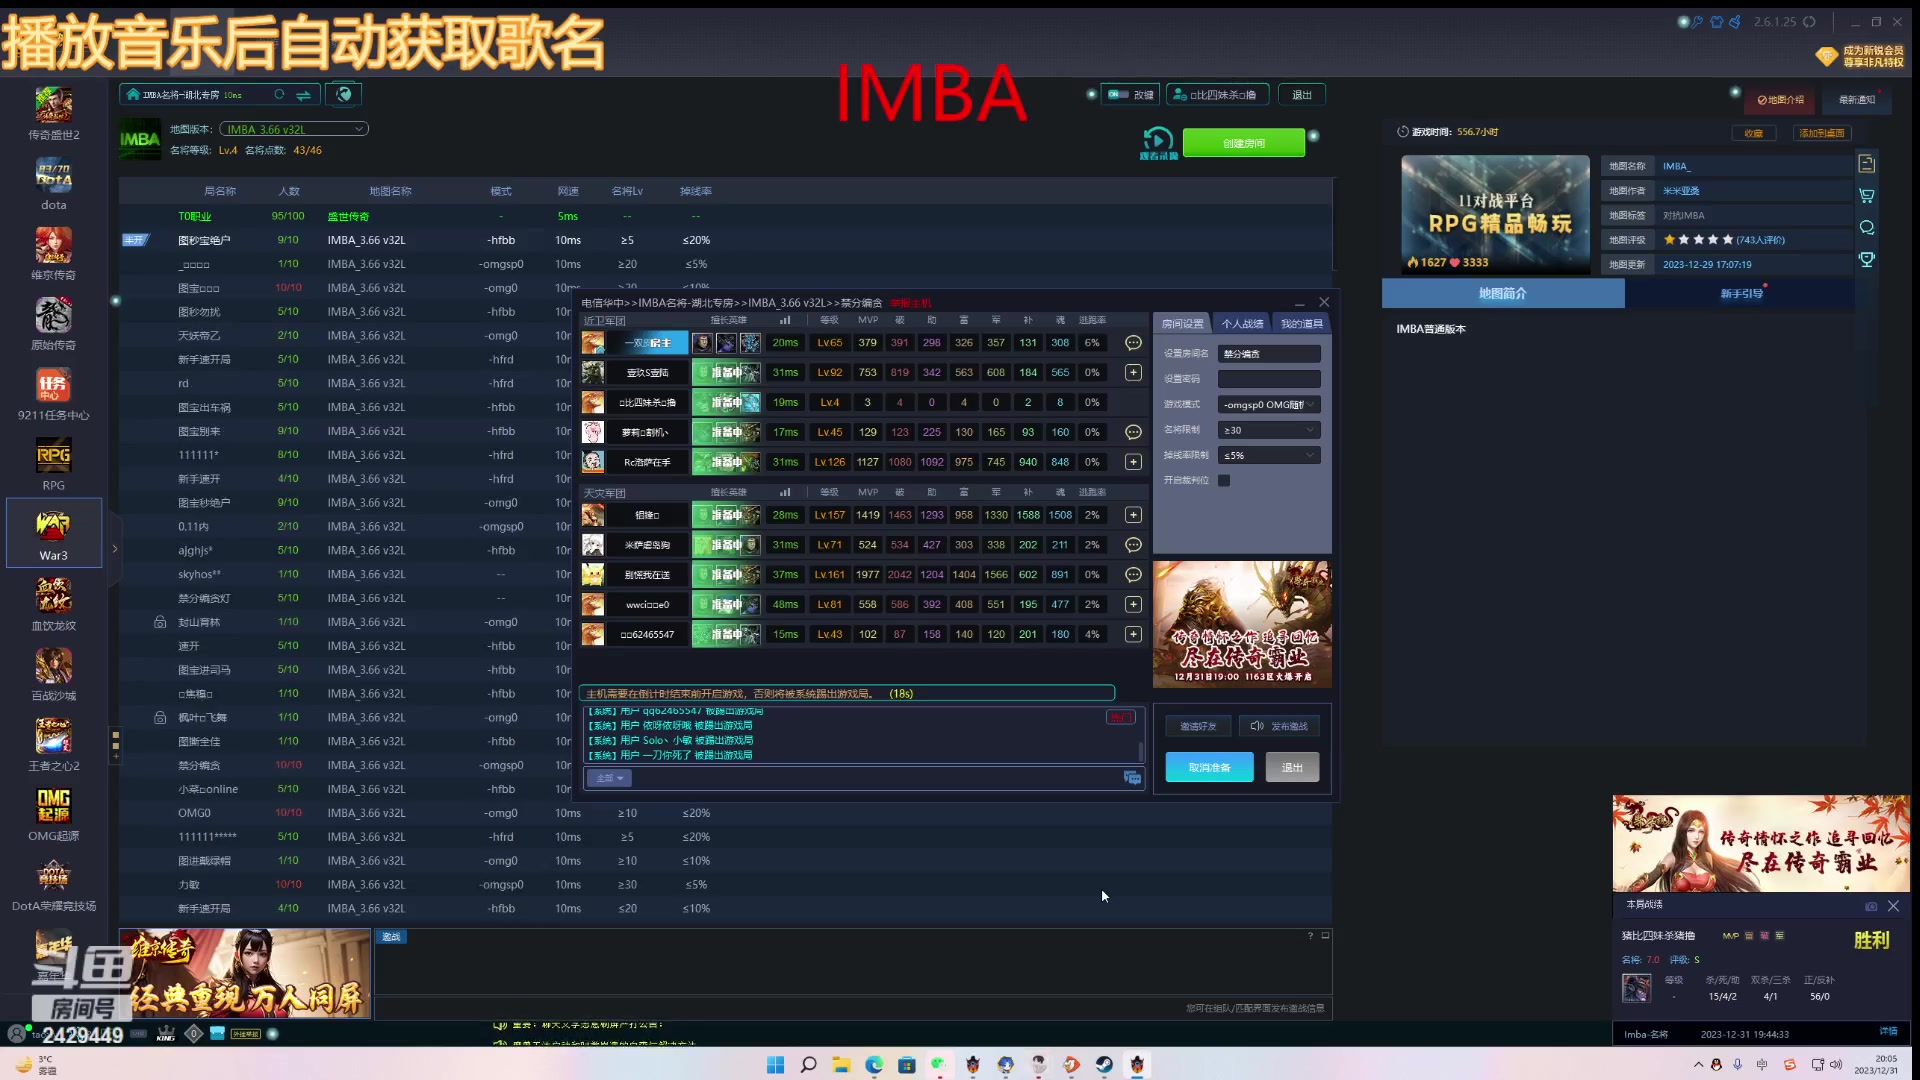Screen dimensions: 1920x1080
Task: Open the OMG起源 sidebar icon
Action: click(x=54, y=815)
